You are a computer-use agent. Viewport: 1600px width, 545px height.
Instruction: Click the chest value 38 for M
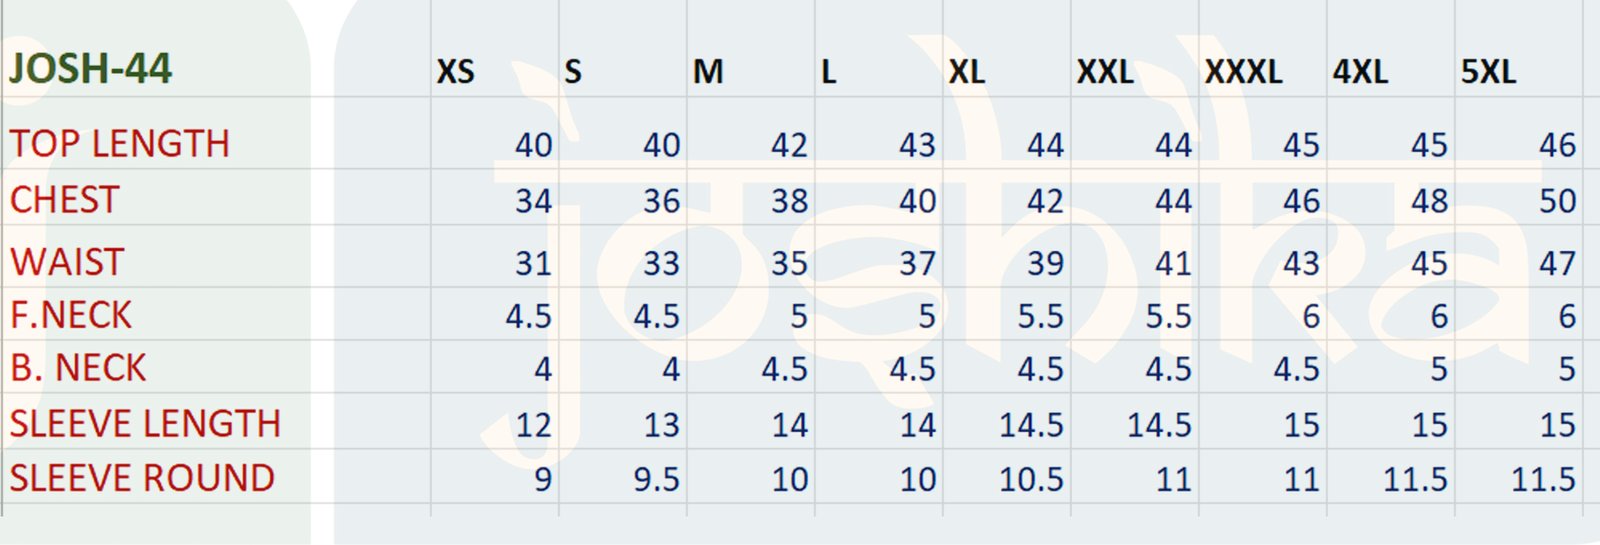pos(789,201)
